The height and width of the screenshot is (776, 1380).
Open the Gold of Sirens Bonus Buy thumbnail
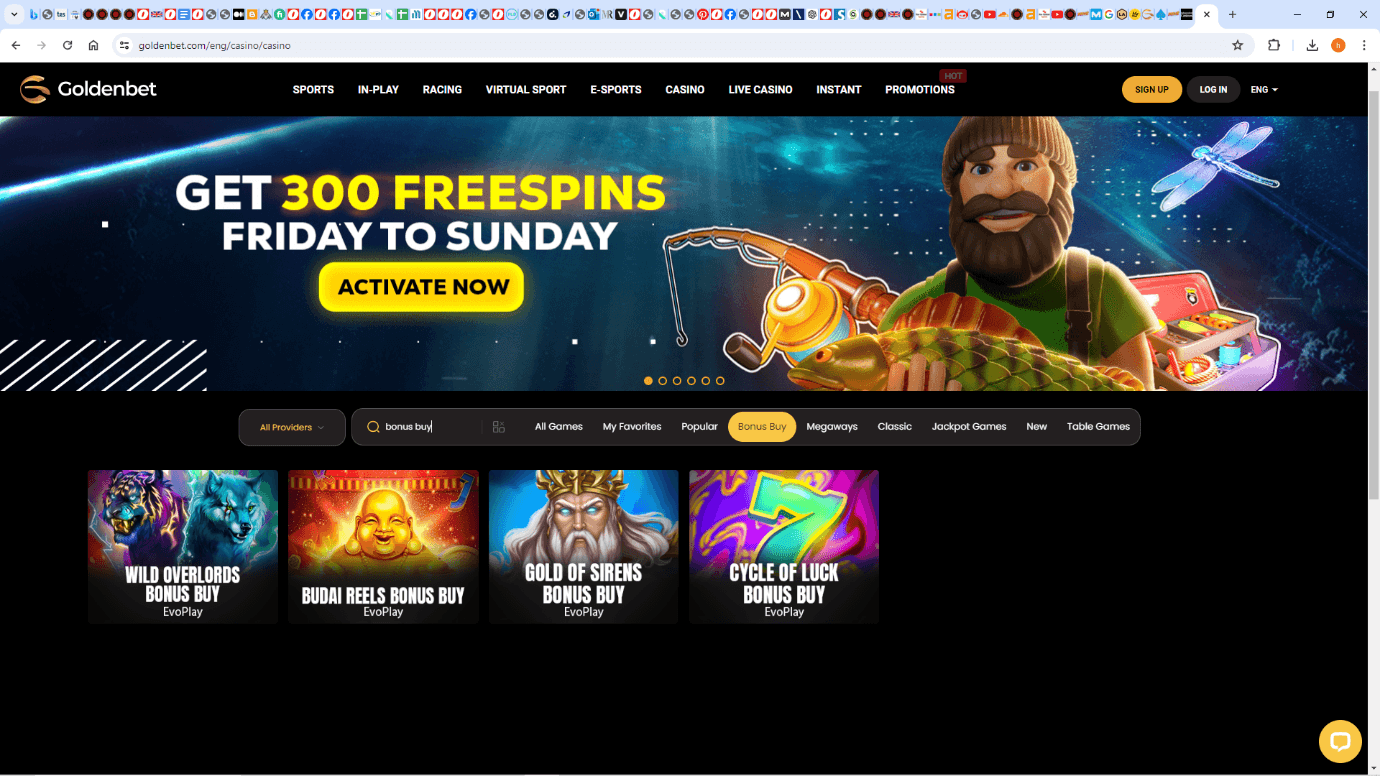pos(583,547)
